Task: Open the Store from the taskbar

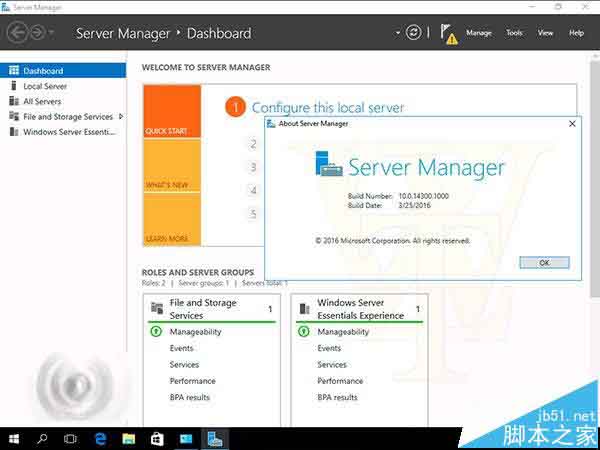Action: pos(157,439)
